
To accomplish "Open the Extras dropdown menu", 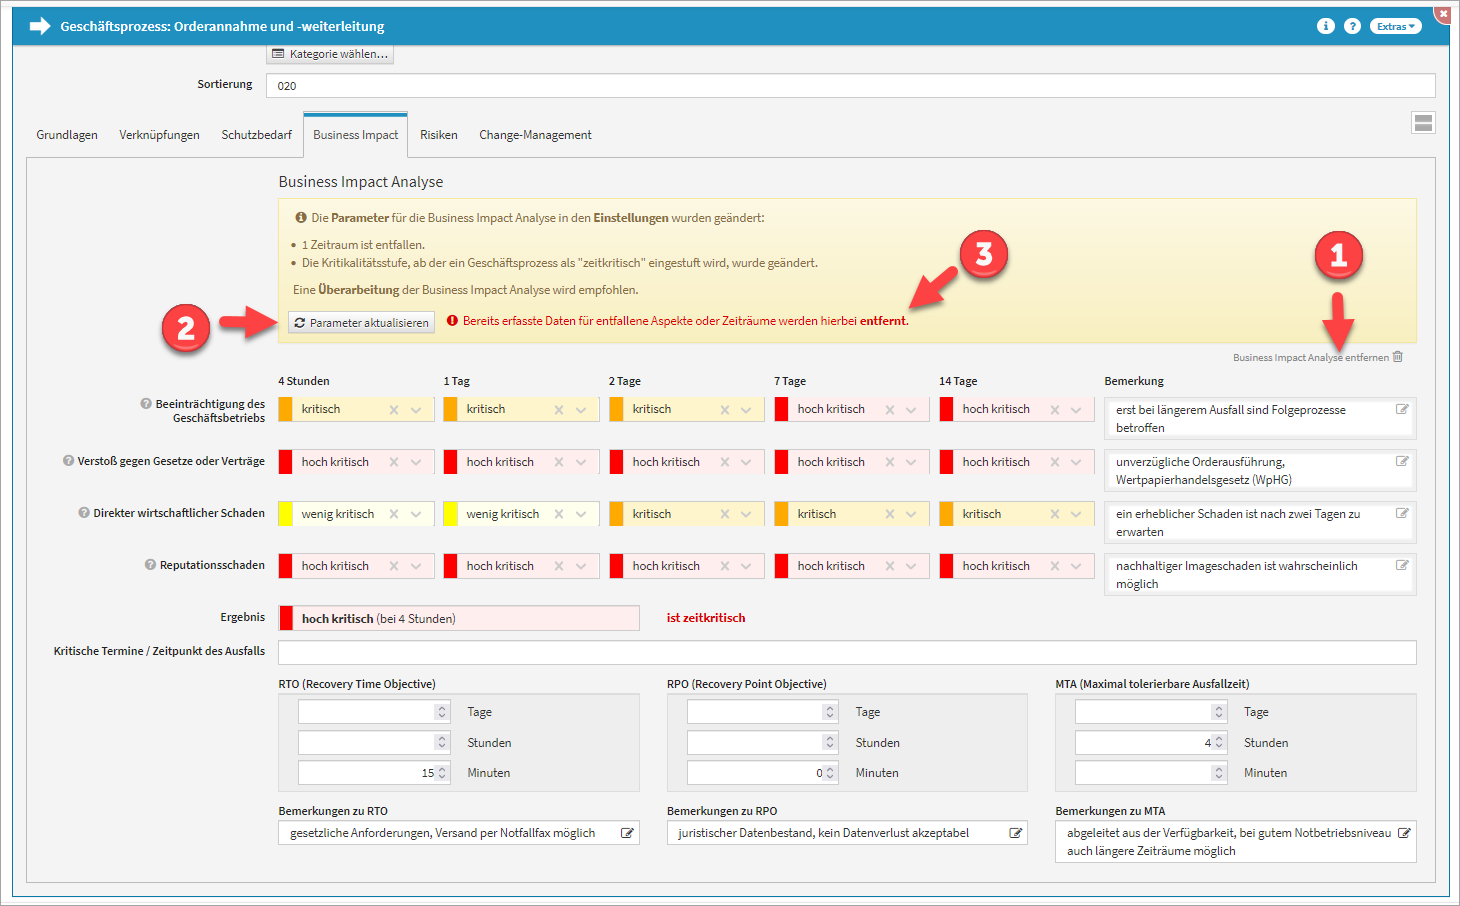I will pos(1395,26).
